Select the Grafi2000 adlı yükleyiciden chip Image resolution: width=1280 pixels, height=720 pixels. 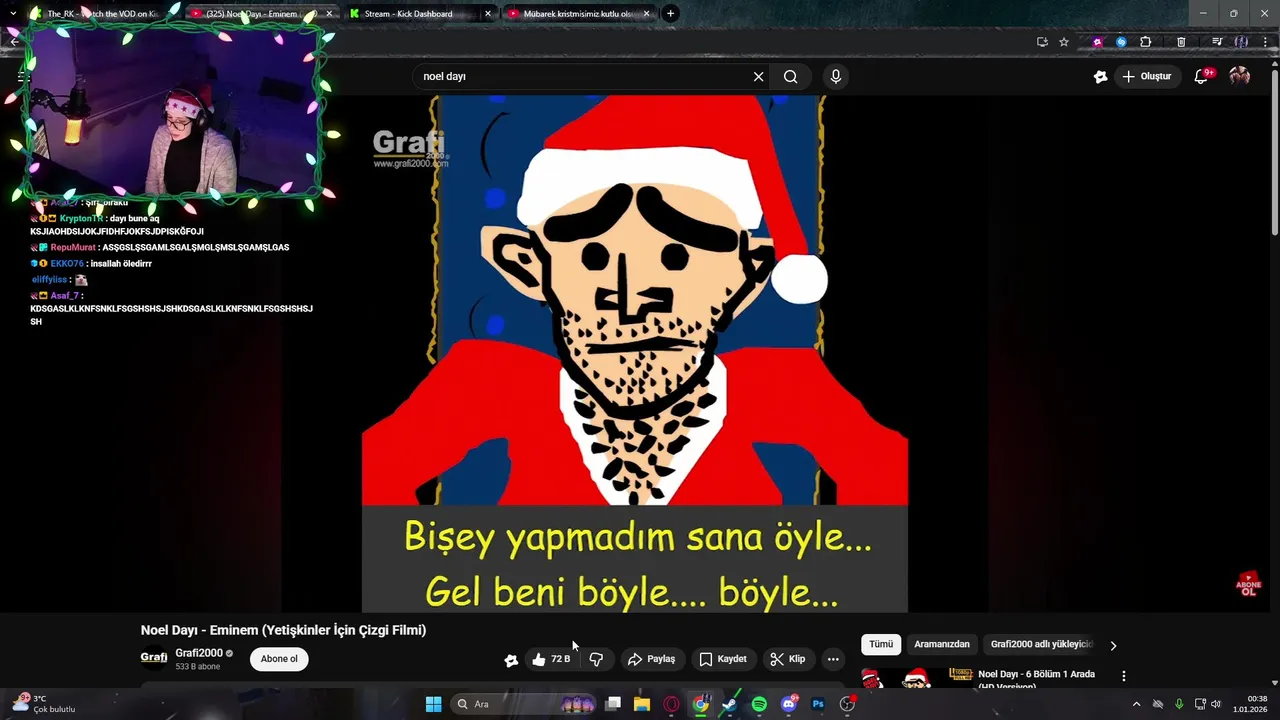coord(1041,645)
